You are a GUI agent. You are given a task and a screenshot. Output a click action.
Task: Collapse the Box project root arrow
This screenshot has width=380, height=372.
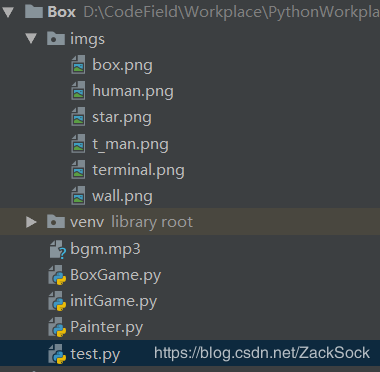point(8,12)
